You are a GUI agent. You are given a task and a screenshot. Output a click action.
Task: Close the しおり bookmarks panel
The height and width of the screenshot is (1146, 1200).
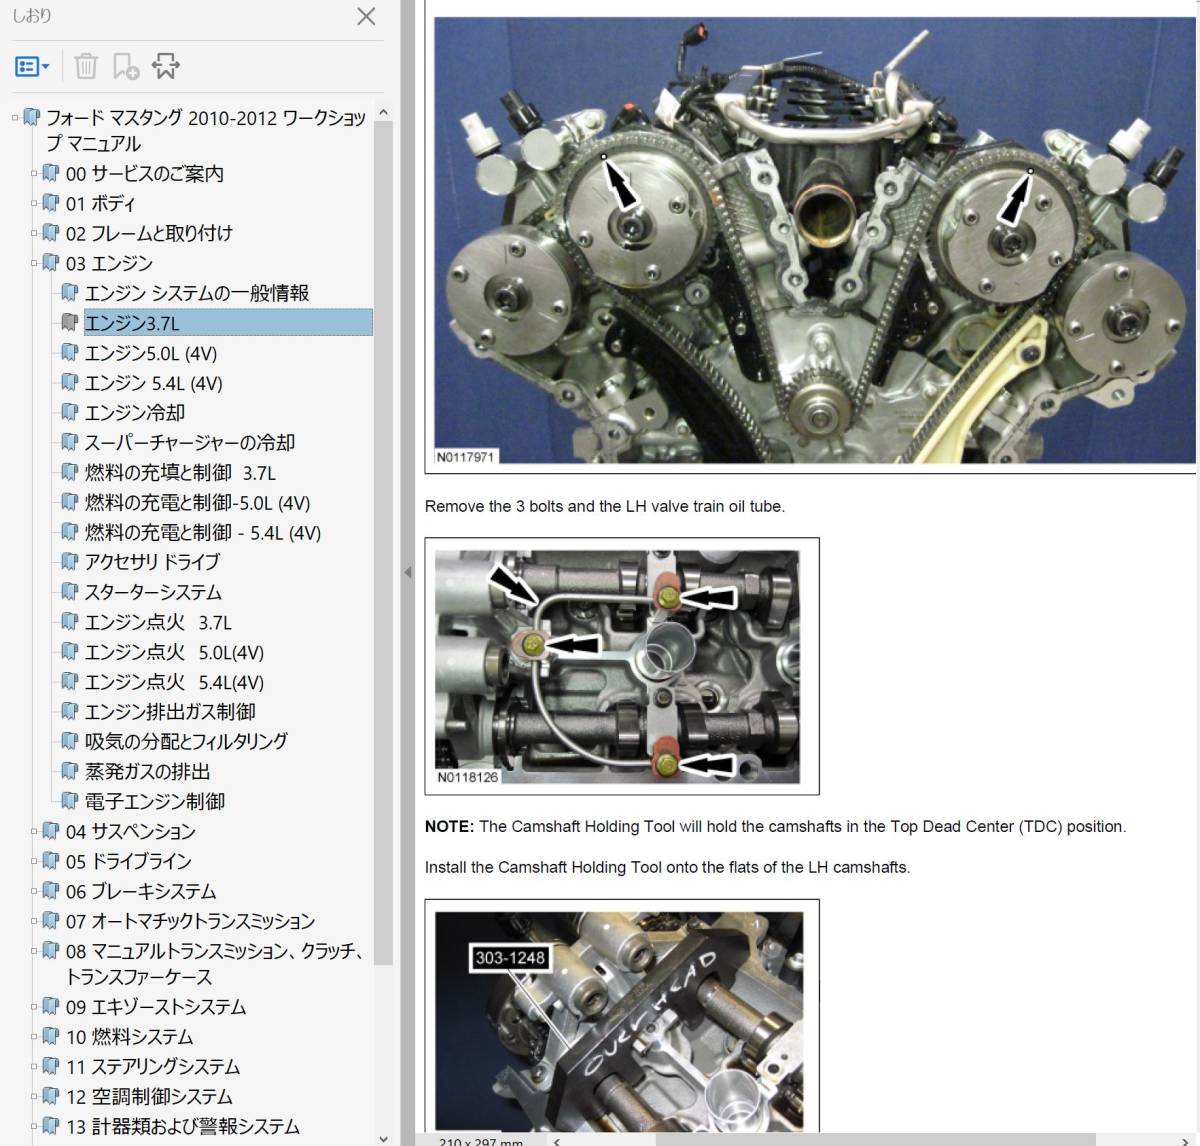(x=366, y=17)
